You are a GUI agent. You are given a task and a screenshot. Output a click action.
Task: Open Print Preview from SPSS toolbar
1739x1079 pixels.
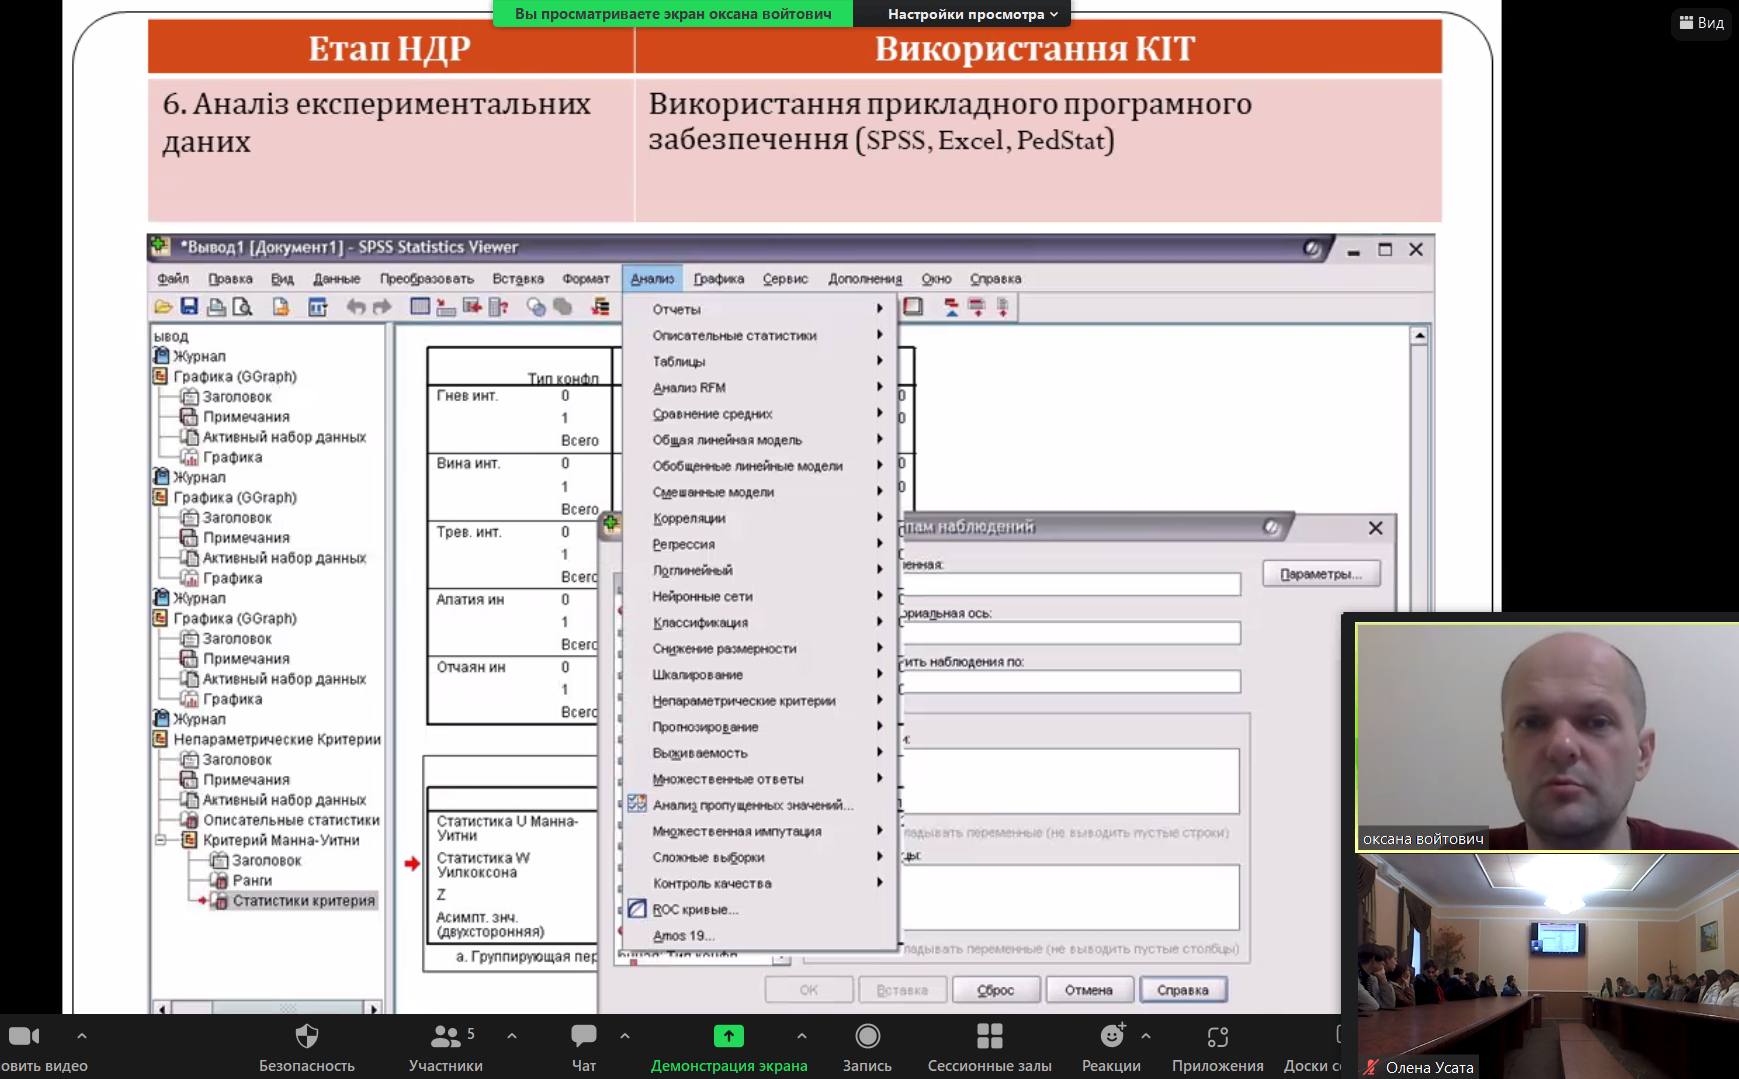[242, 307]
